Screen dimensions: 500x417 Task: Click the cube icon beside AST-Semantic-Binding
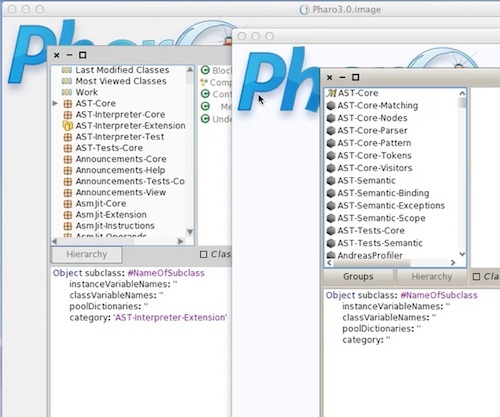(331, 193)
